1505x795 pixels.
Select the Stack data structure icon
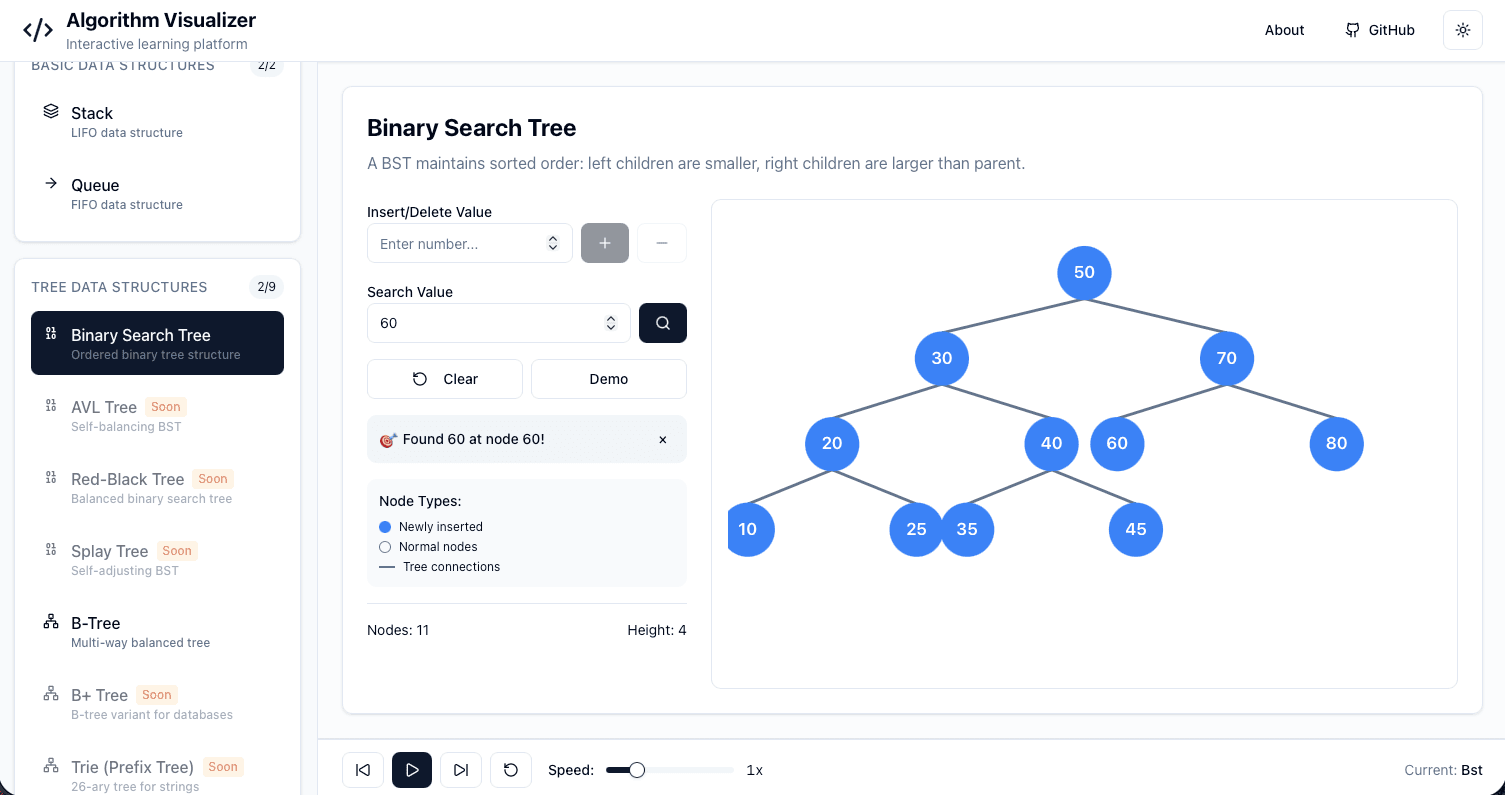point(50,112)
